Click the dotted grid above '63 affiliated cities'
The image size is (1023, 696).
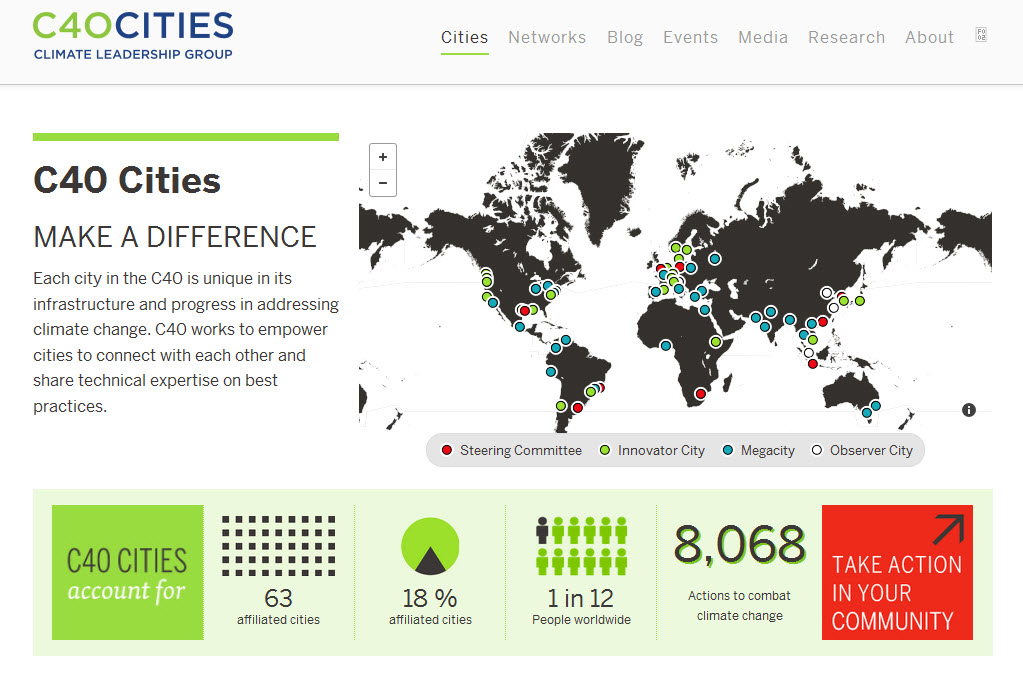[x=278, y=546]
